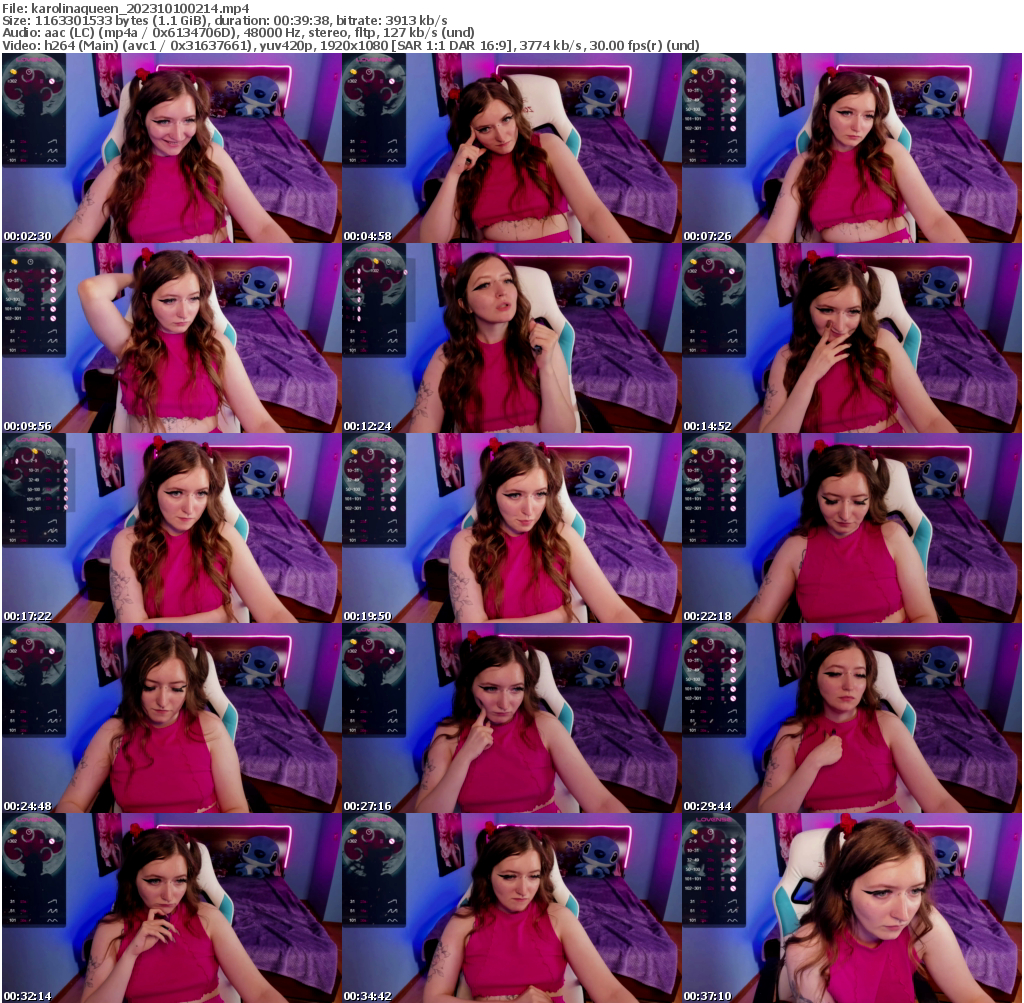The width and height of the screenshot is (1024, 1003).
Task: Click the Video codec info line
Action: click(x=350, y=45)
